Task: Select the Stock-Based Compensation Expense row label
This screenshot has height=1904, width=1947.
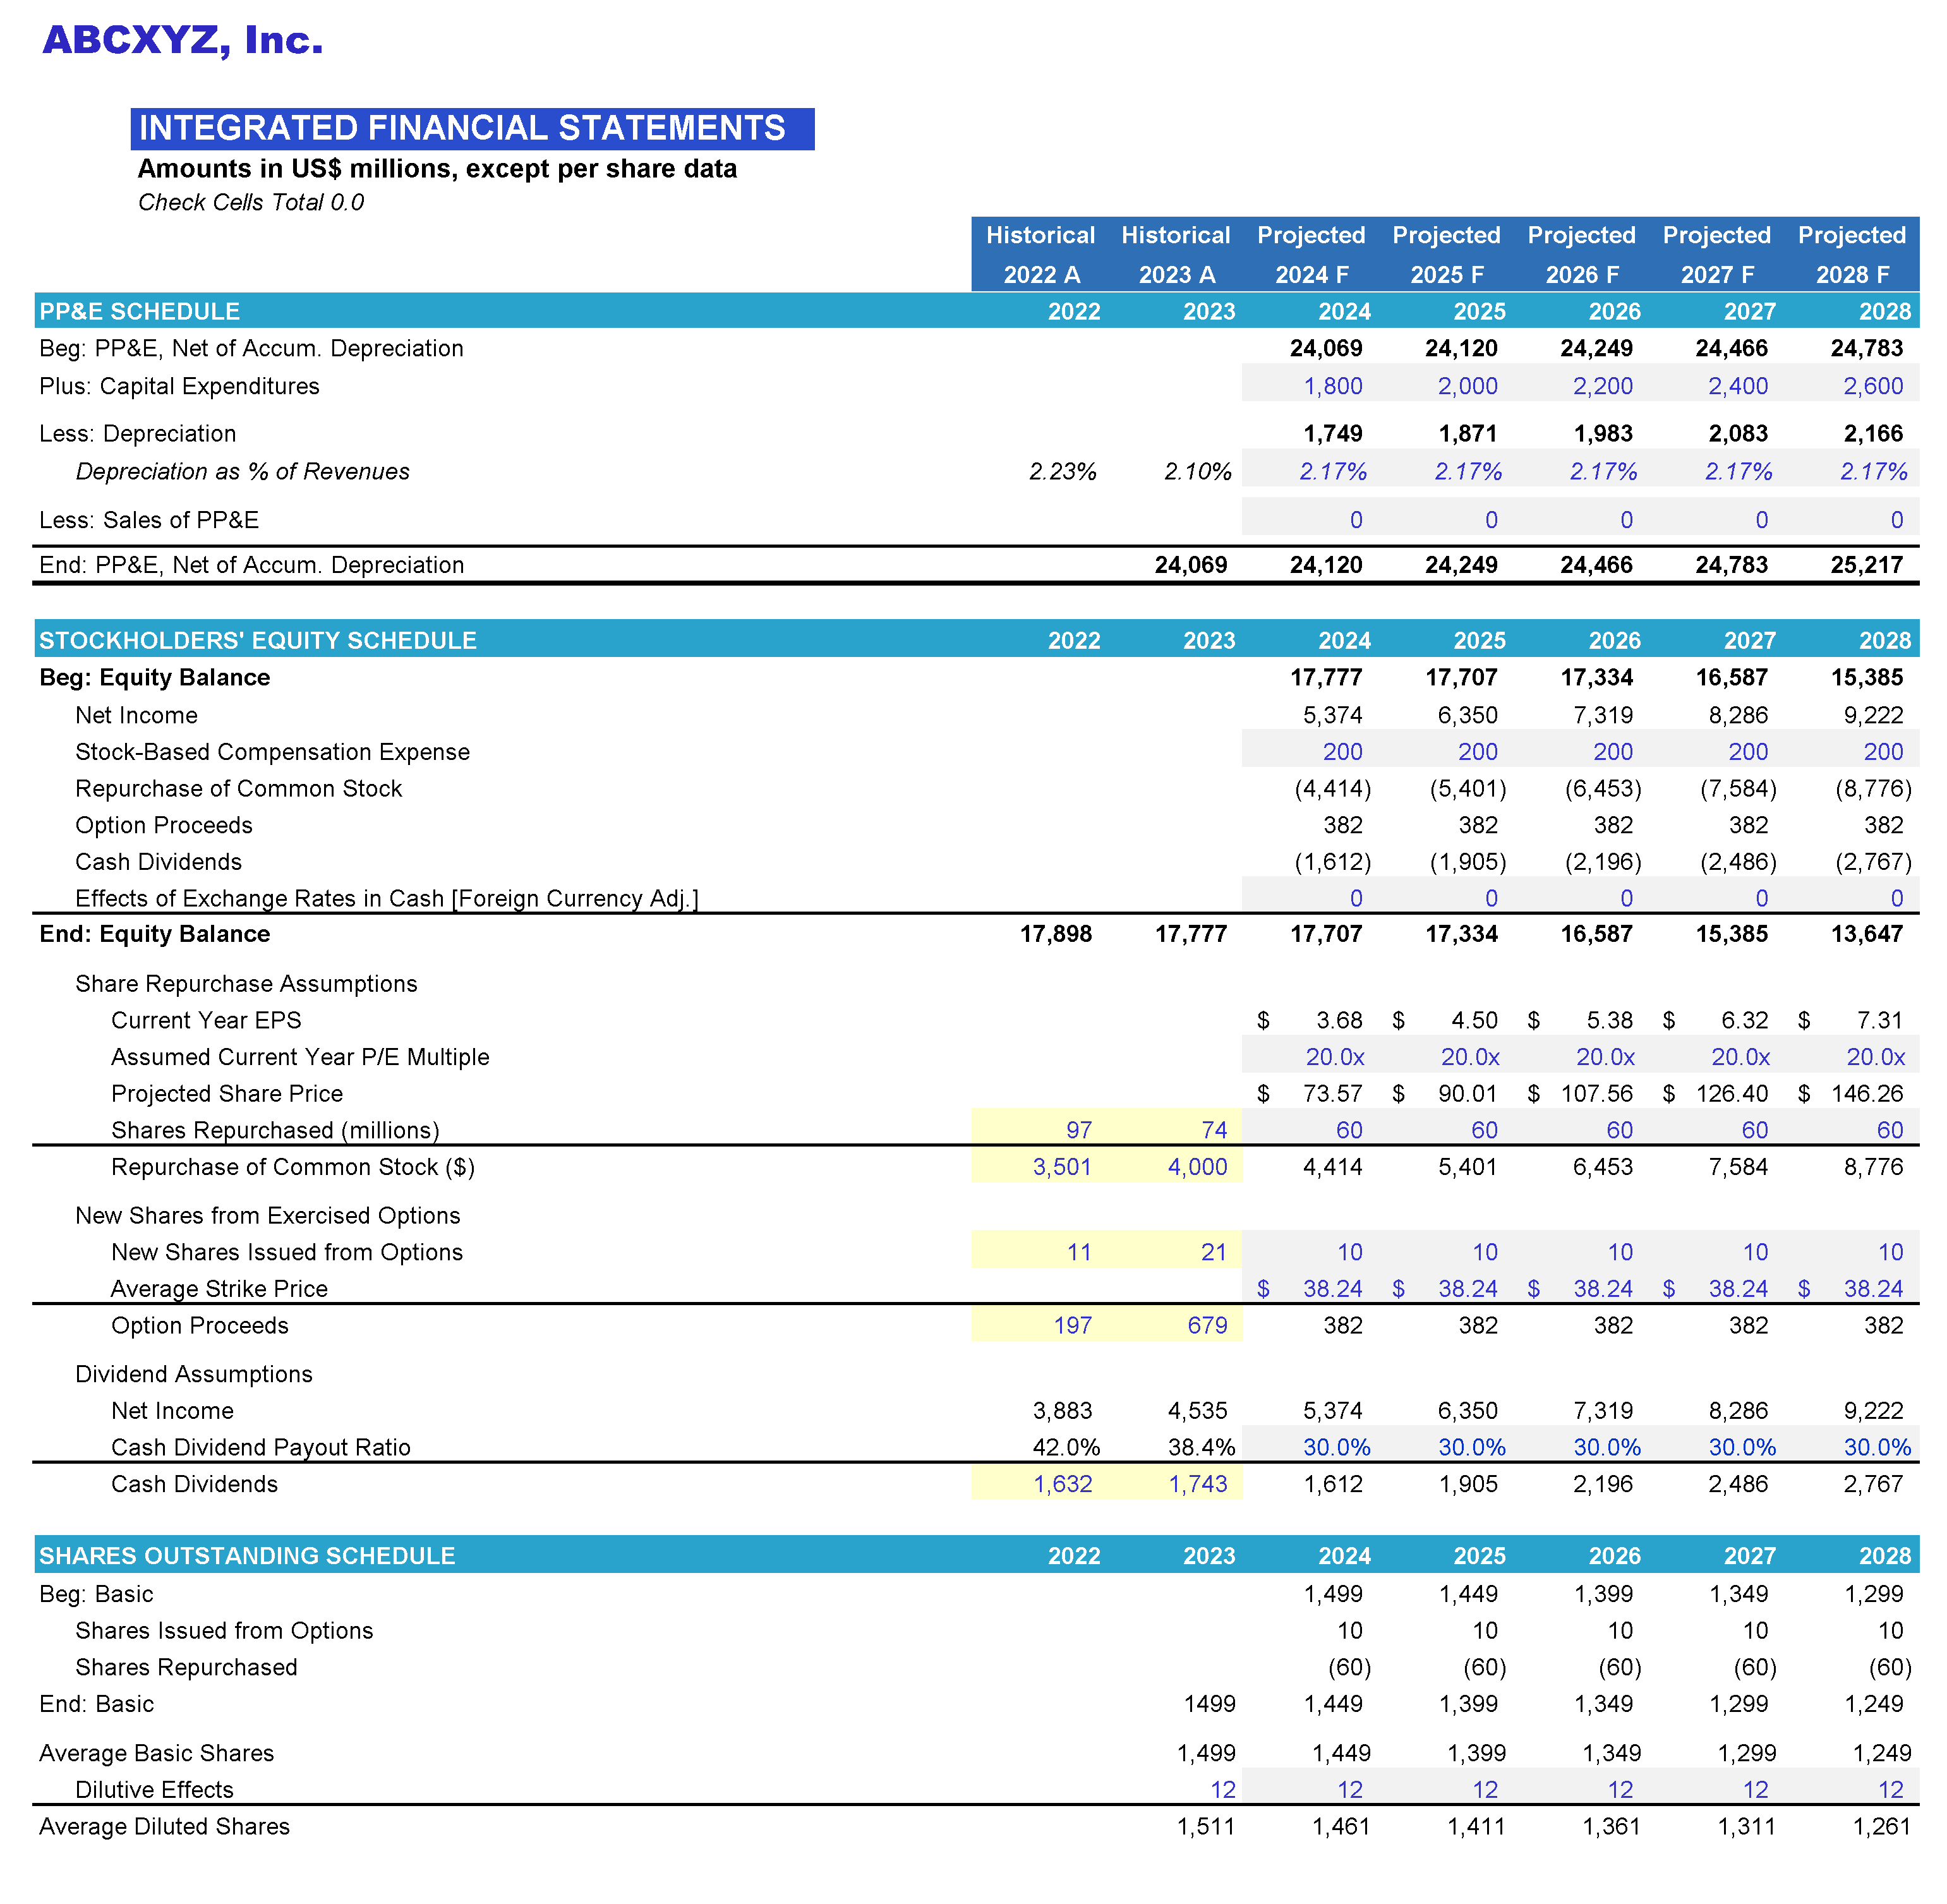Action: [272, 751]
